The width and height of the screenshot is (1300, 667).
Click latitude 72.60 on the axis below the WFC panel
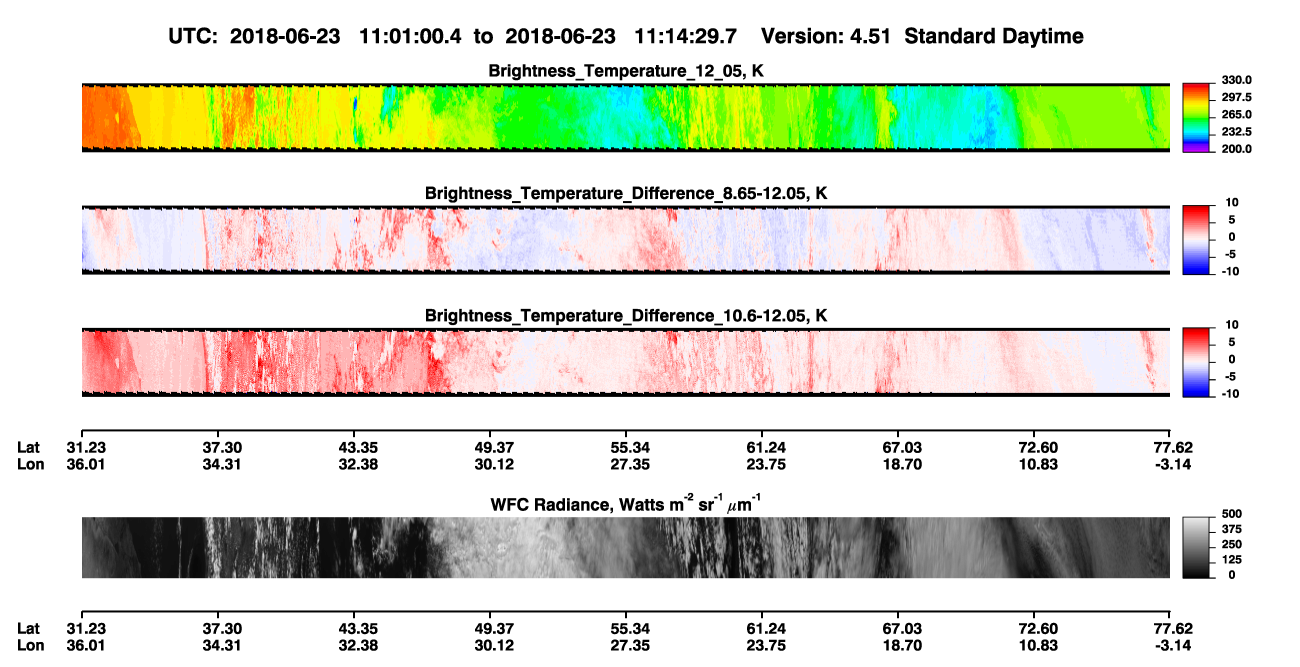pyautogui.click(x=1036, y=628)
